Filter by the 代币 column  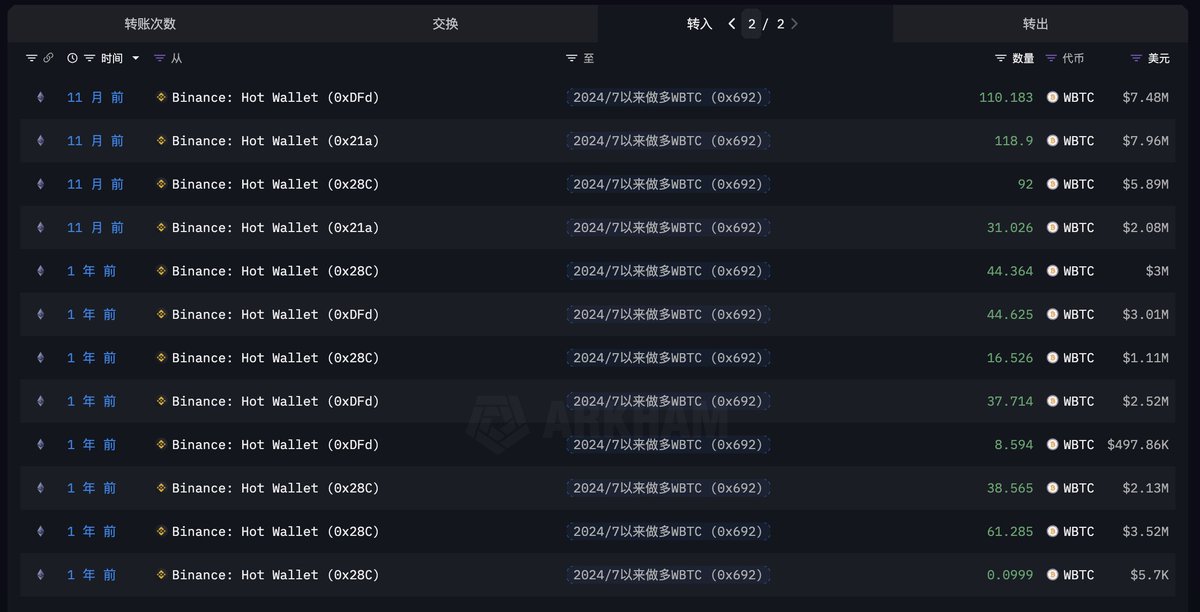1065,59
